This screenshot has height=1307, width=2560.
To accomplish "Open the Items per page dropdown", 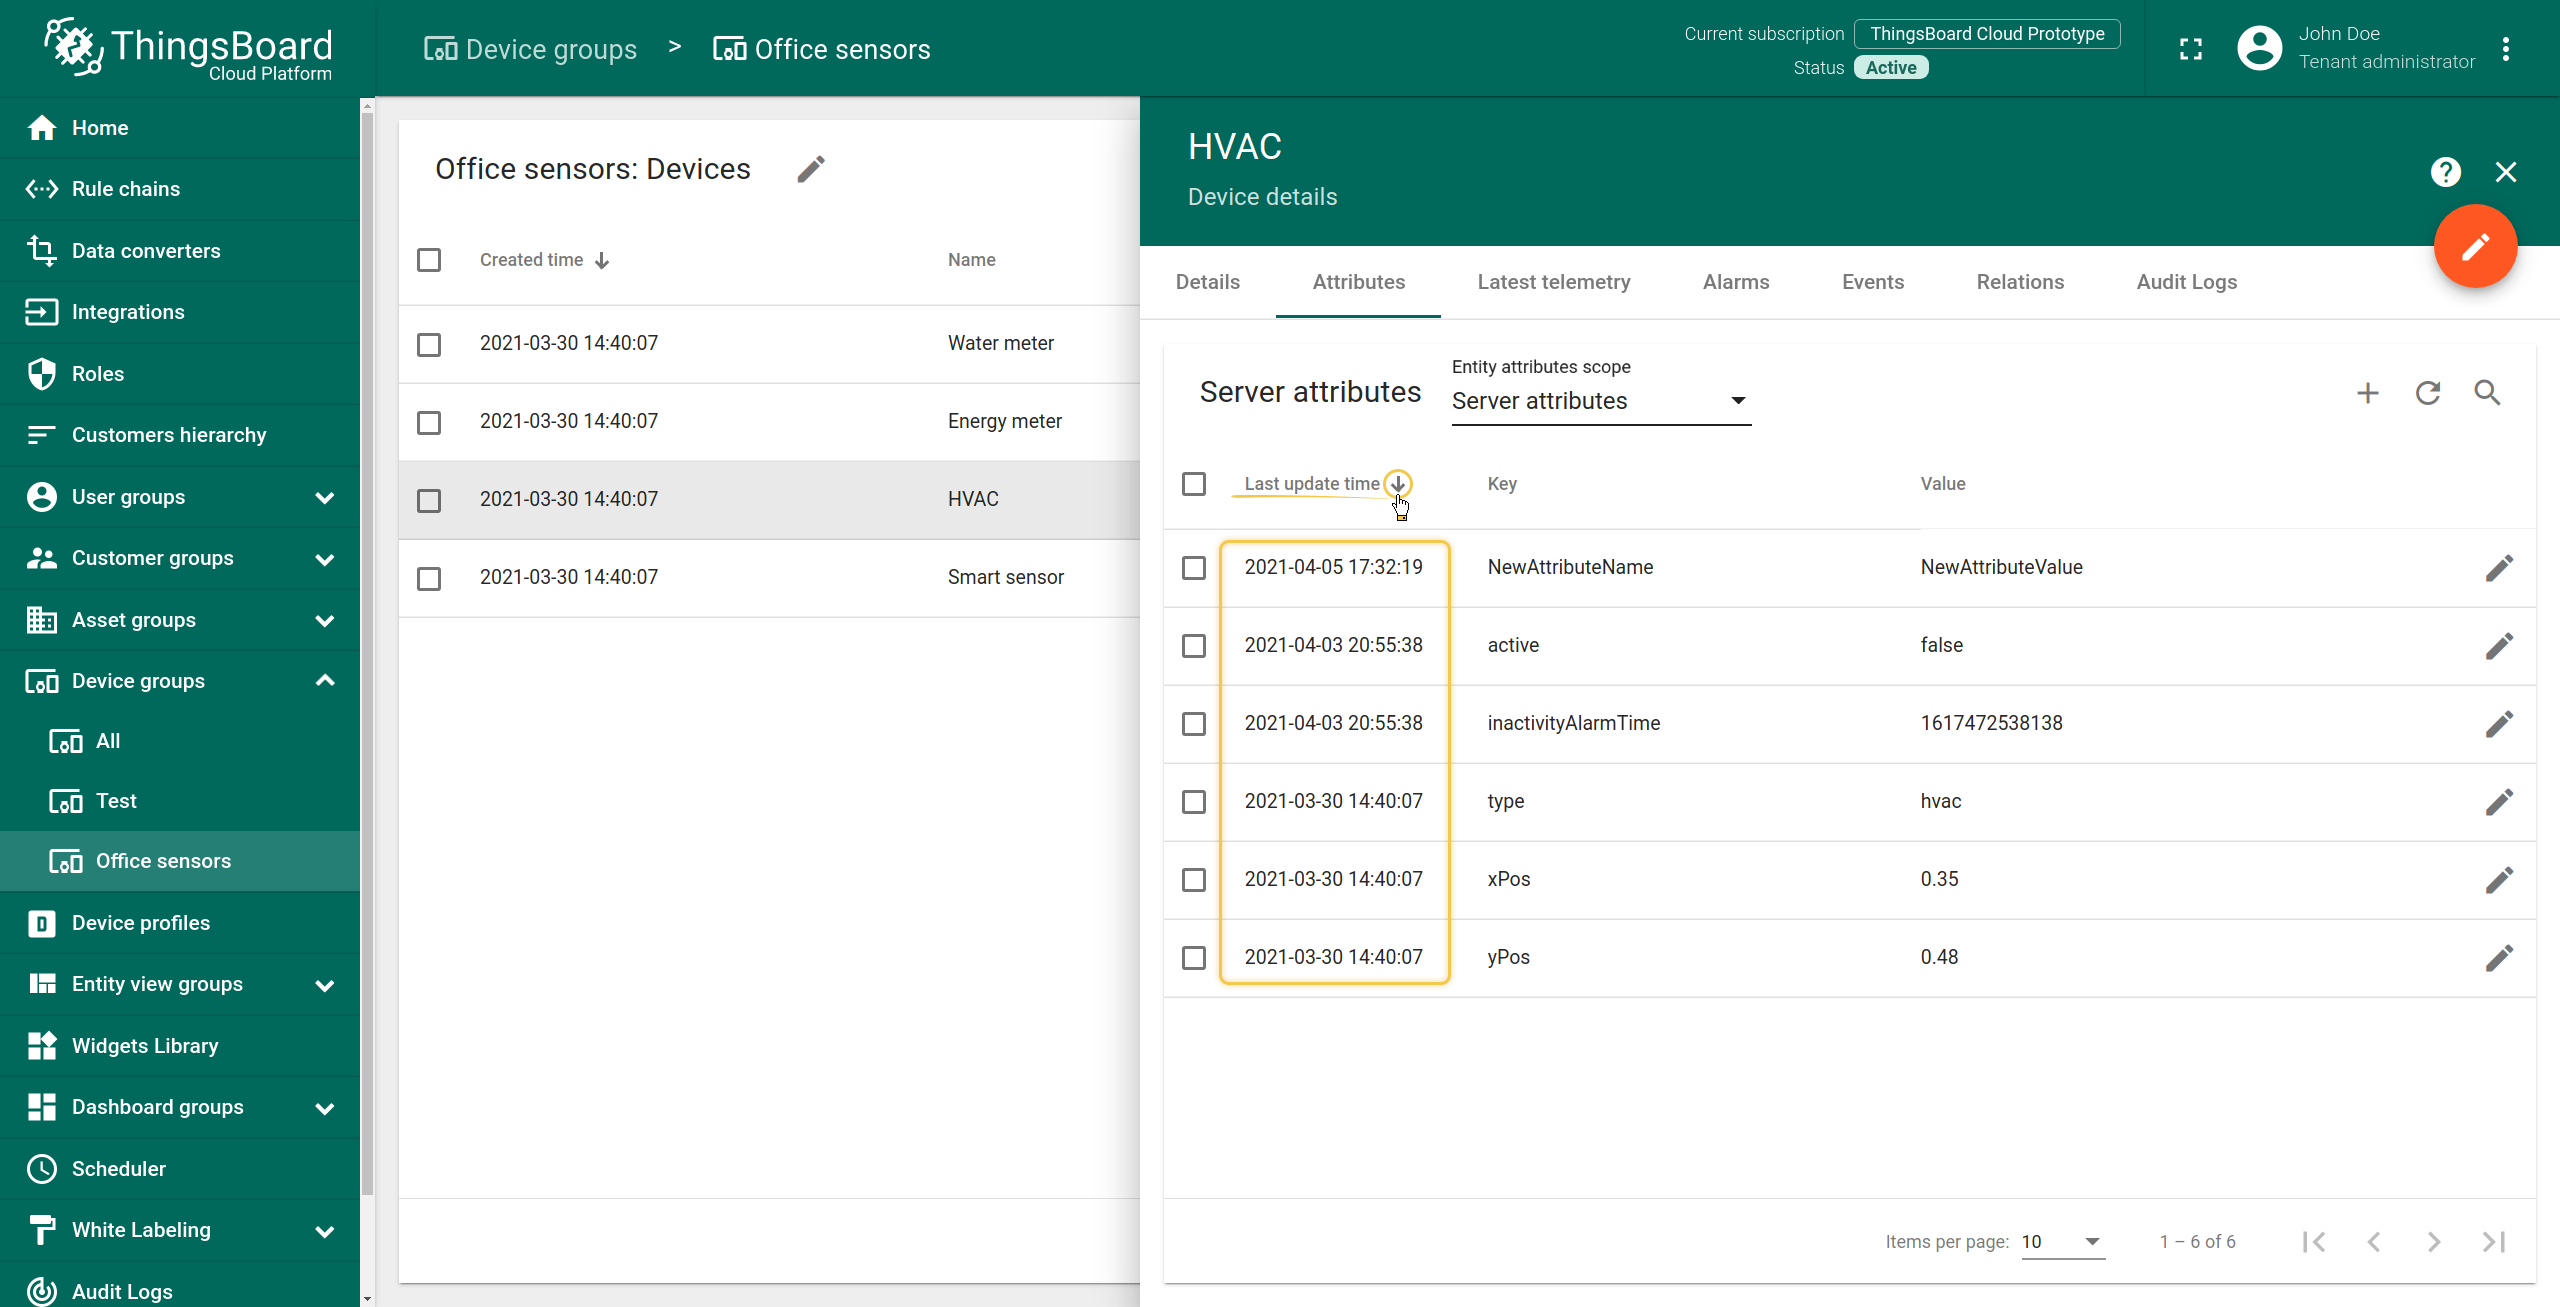I will click(x=2062, y=1241).
